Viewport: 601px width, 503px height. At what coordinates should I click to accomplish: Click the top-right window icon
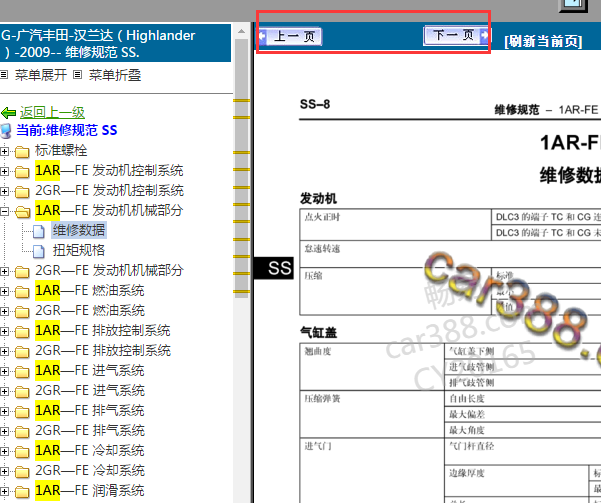(x=573, y=5)
